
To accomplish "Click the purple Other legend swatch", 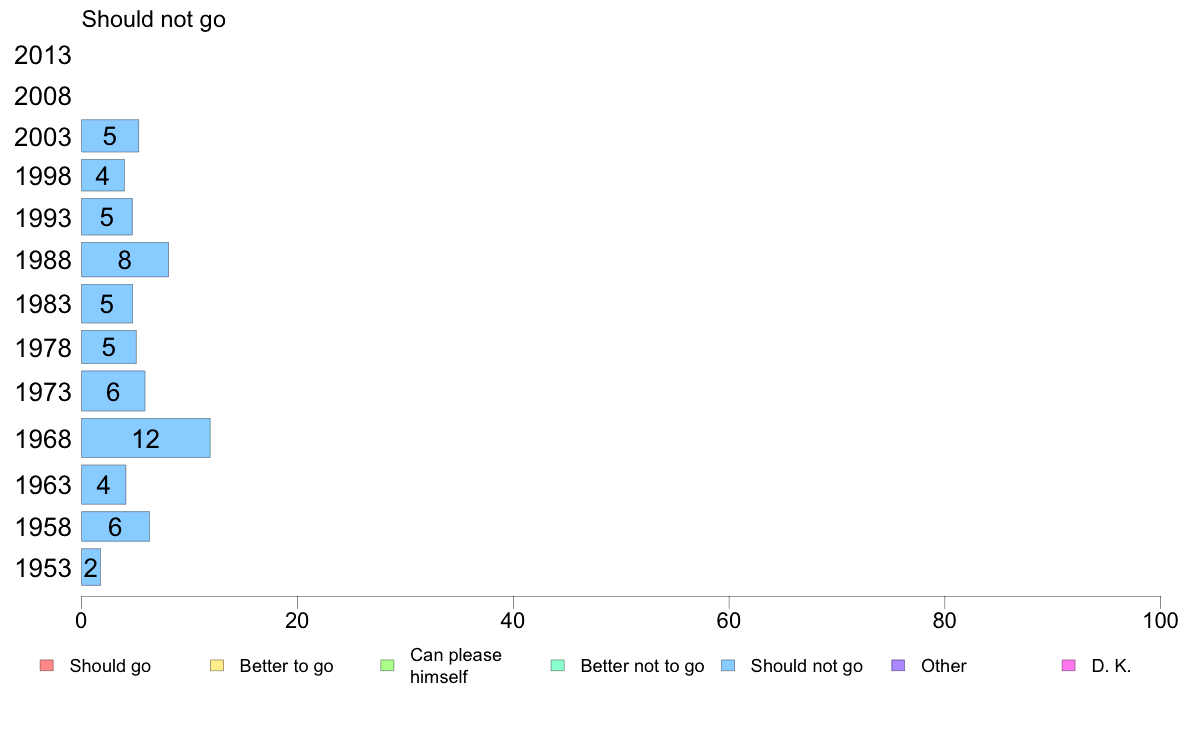I will [x=899, y=666].
